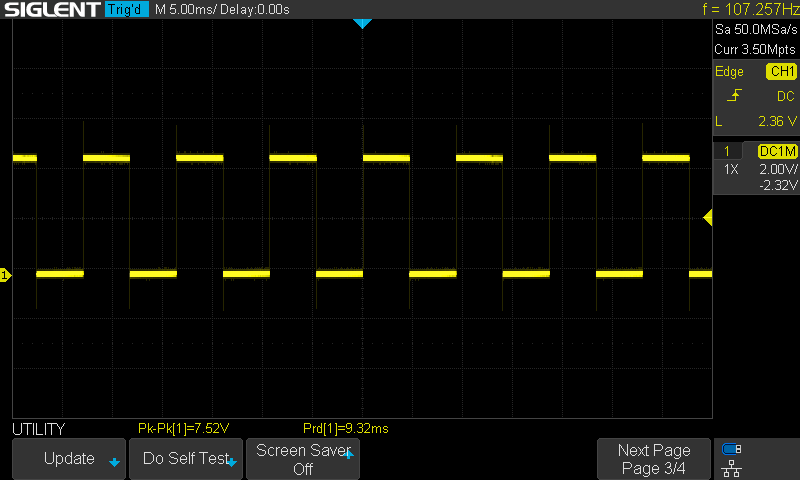Click the SIGLENT logo

click(x=51, y=9)
